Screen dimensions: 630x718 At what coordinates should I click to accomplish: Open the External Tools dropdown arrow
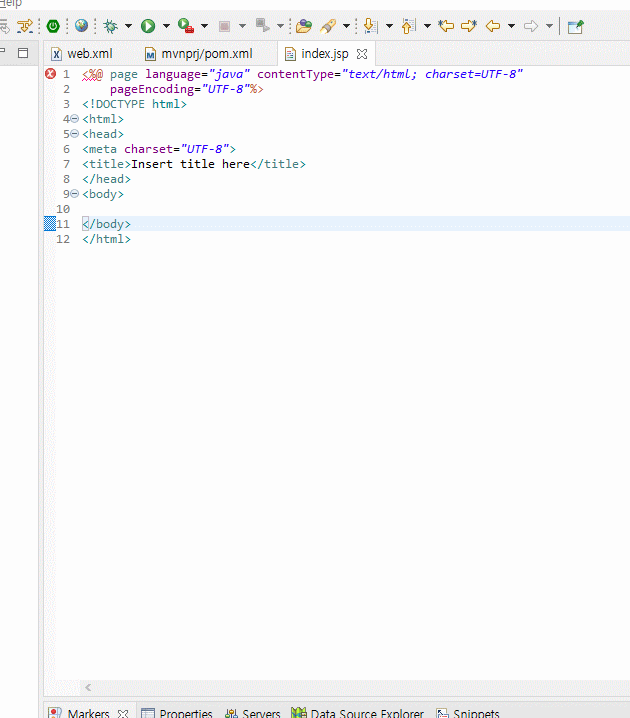click(280, 26)
